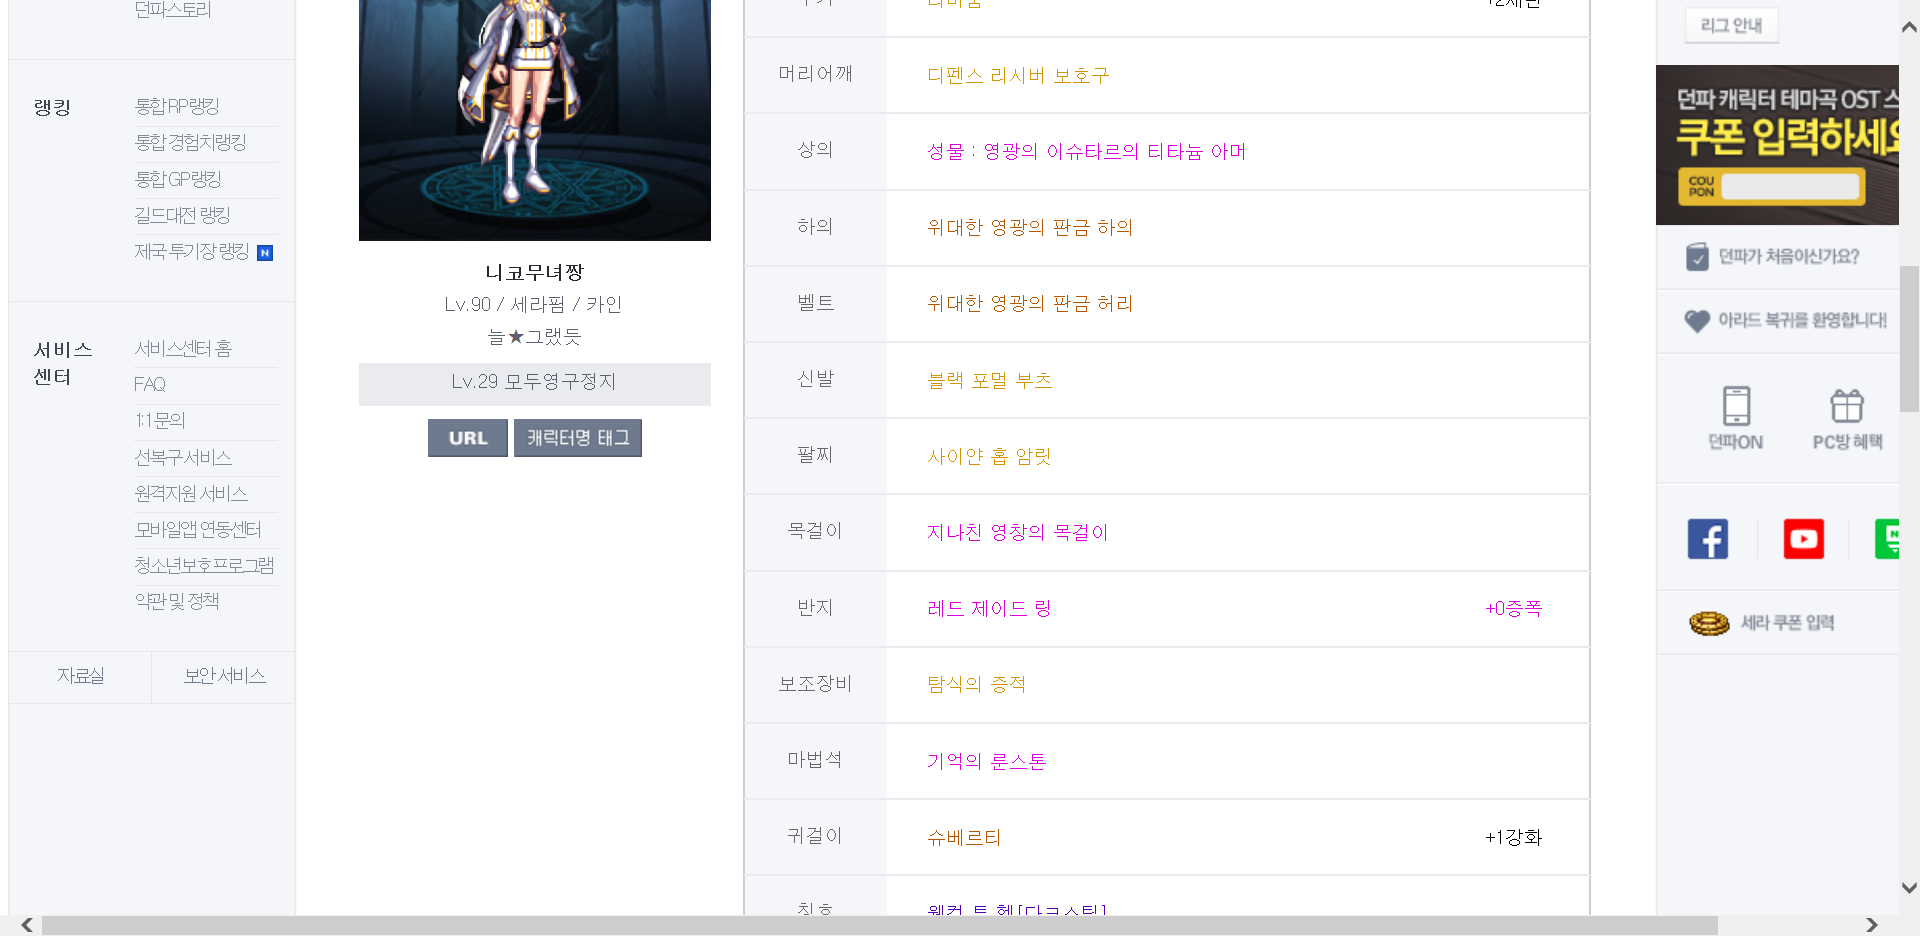Screen dimensions: 1920x936
Task: Open 약관 및 정책 link
Action: point(177,601)
